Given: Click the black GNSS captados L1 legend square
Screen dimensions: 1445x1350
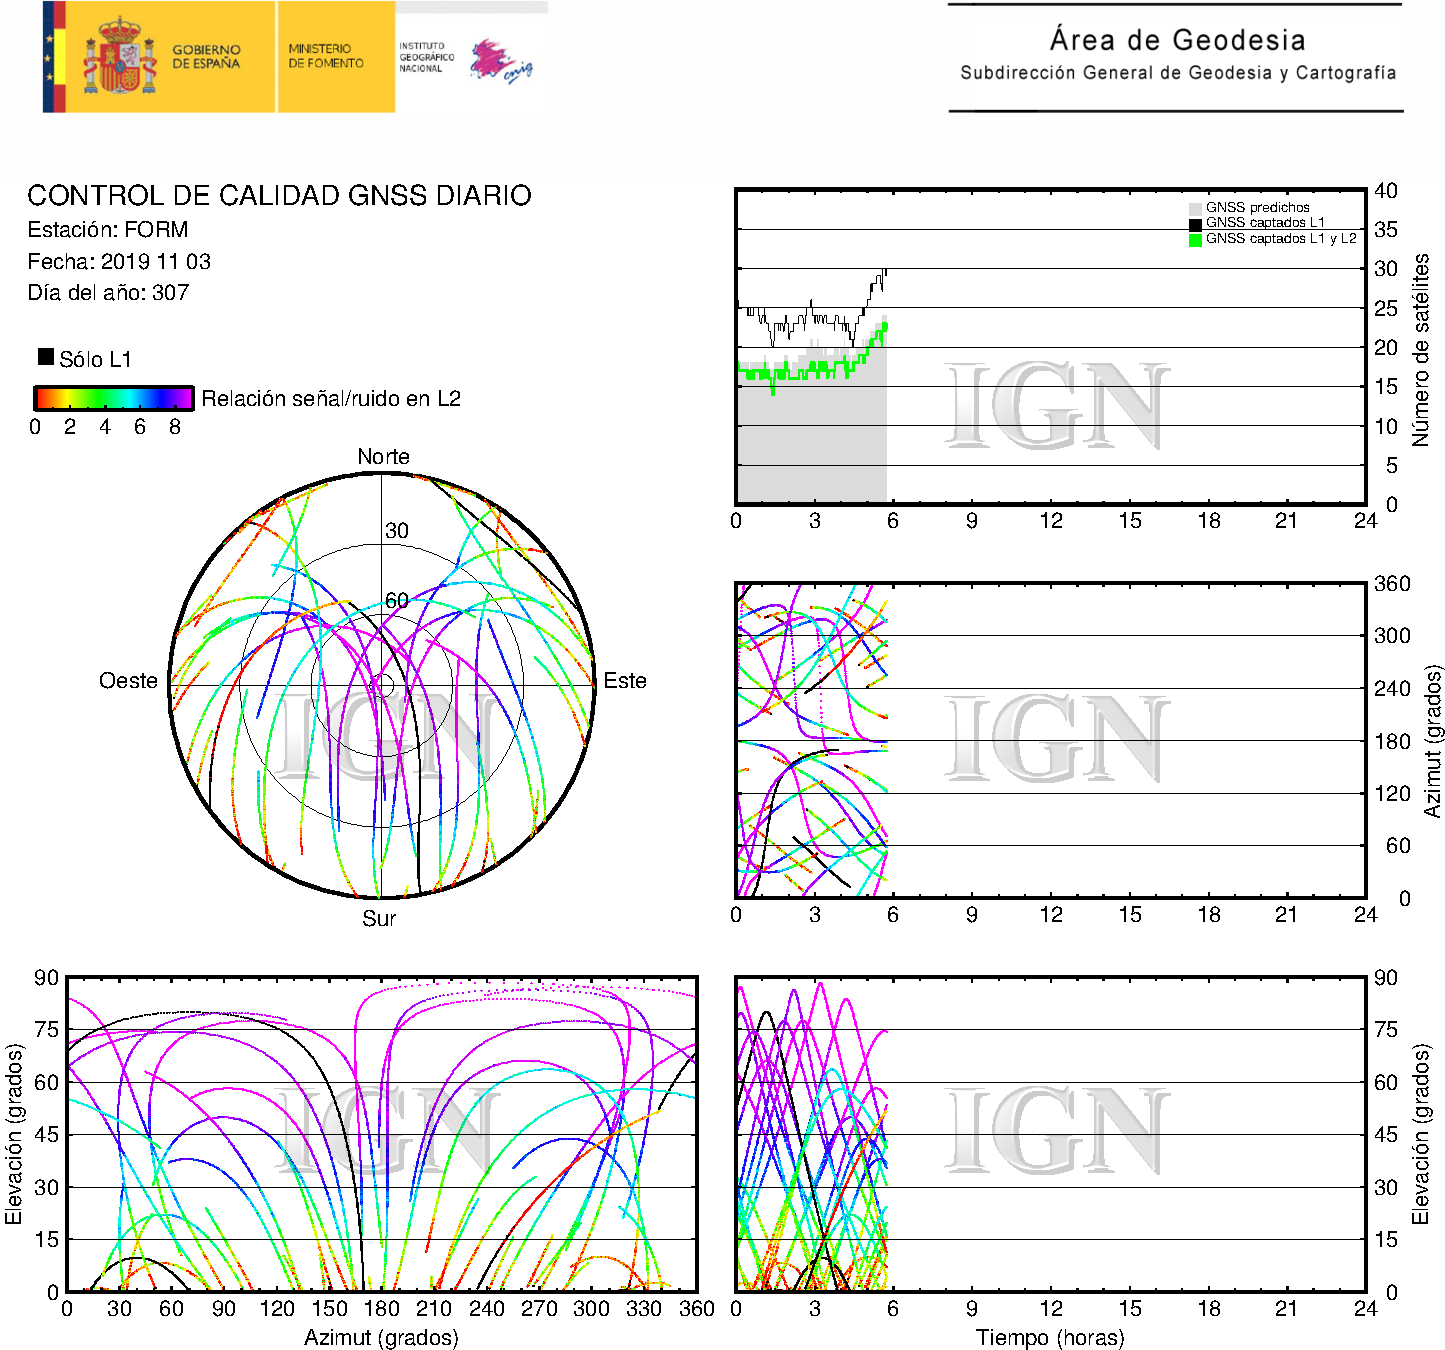Looking at the screenshot, I should pos(1195,224).
